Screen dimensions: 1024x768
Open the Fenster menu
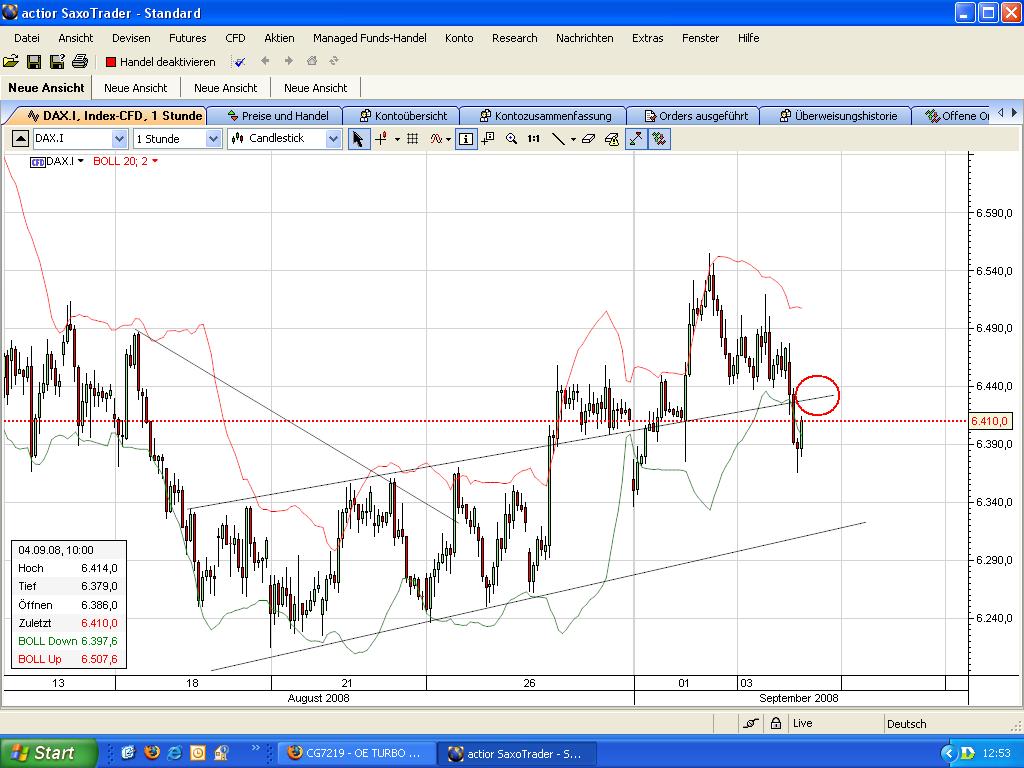700,38
